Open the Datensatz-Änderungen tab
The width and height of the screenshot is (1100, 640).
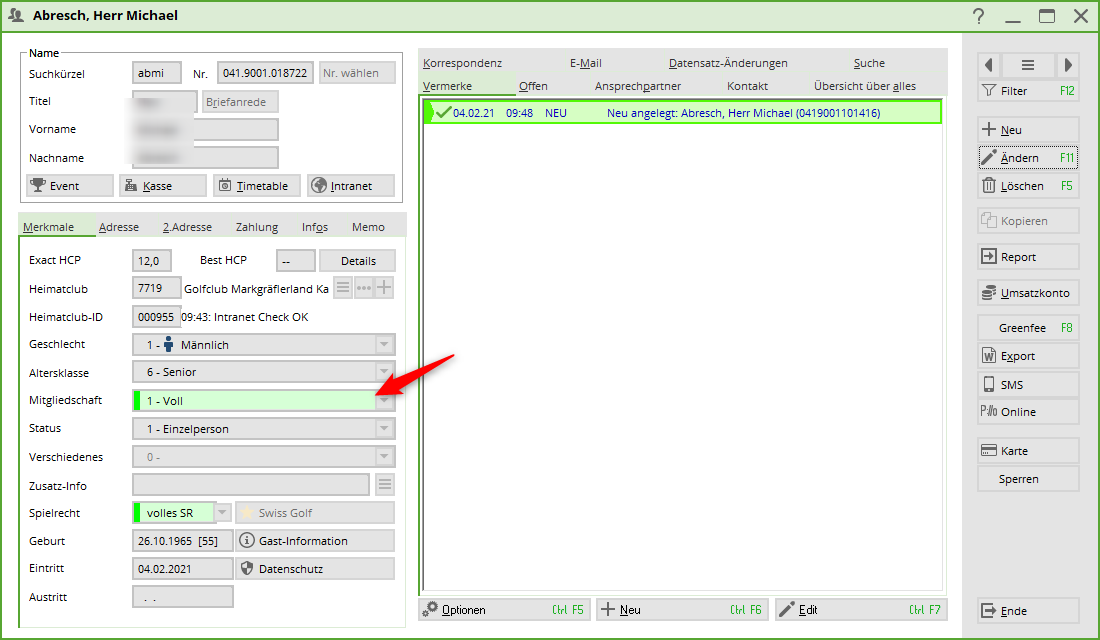[728, 63]
